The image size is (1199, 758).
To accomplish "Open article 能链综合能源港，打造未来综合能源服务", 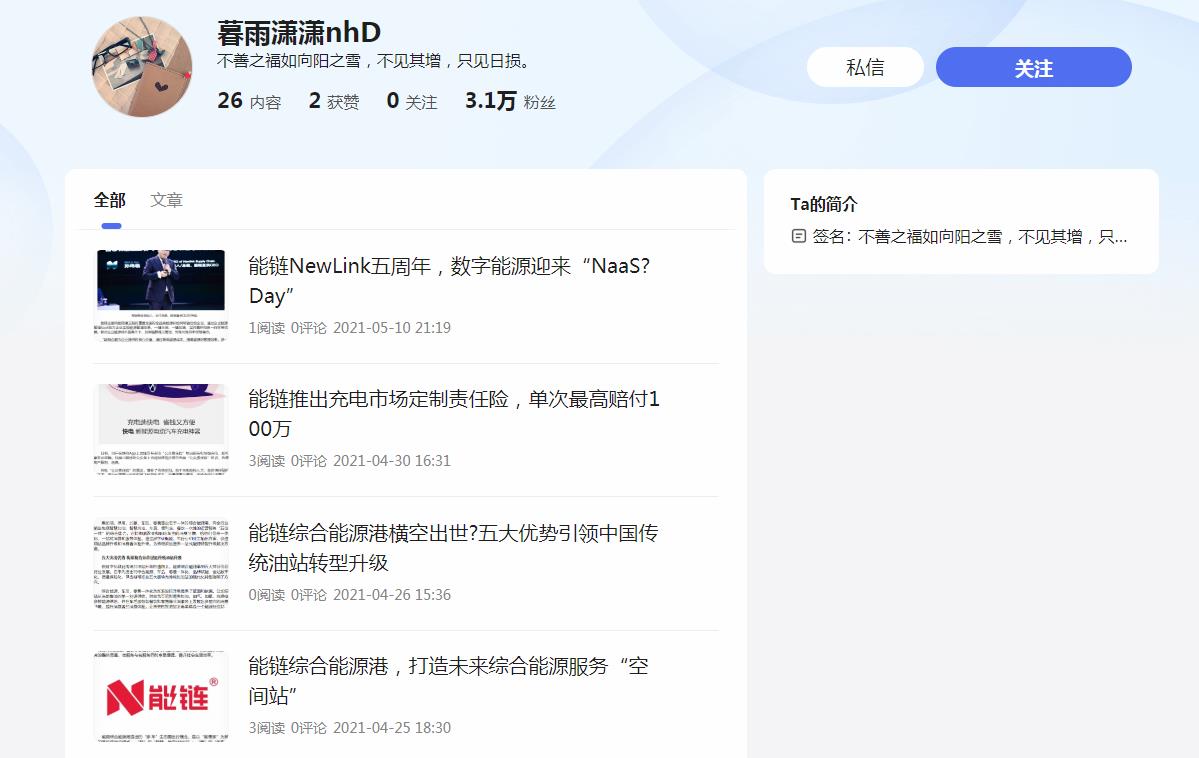I will pos(449,681).
